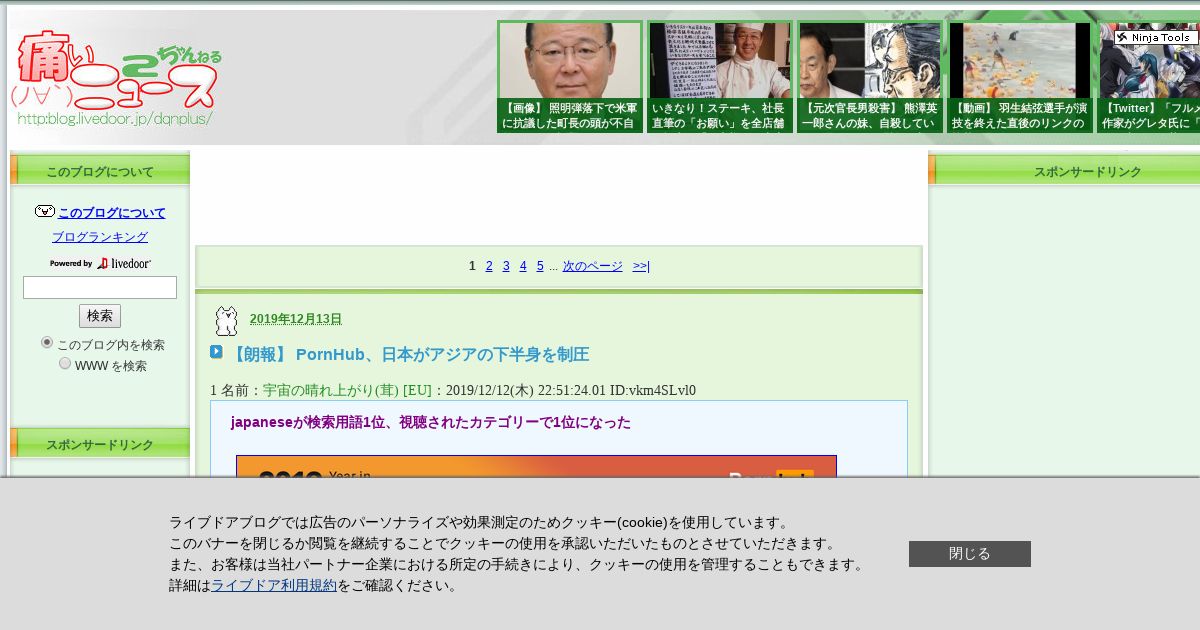Click the left sidebar スポンサードリンク header
Viewport: 1200px width, 630px height.
[x=100, y=444]
